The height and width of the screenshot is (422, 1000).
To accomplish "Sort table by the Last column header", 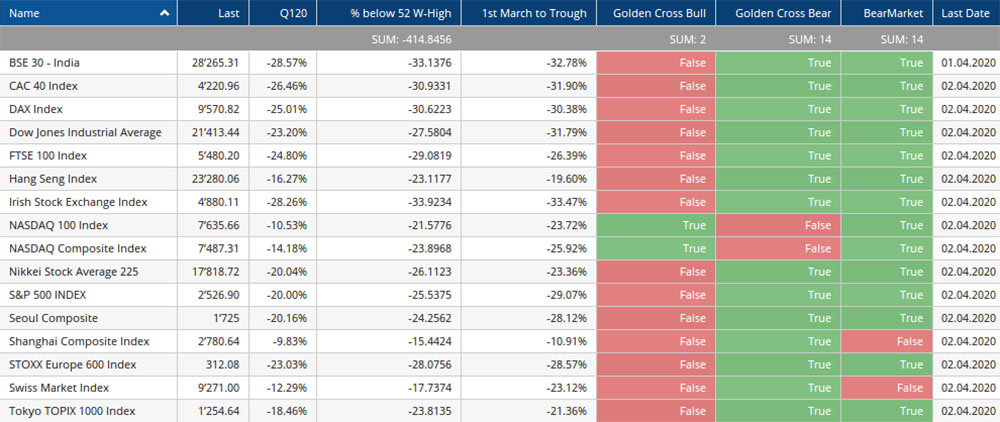I will (x=228, y=13).
